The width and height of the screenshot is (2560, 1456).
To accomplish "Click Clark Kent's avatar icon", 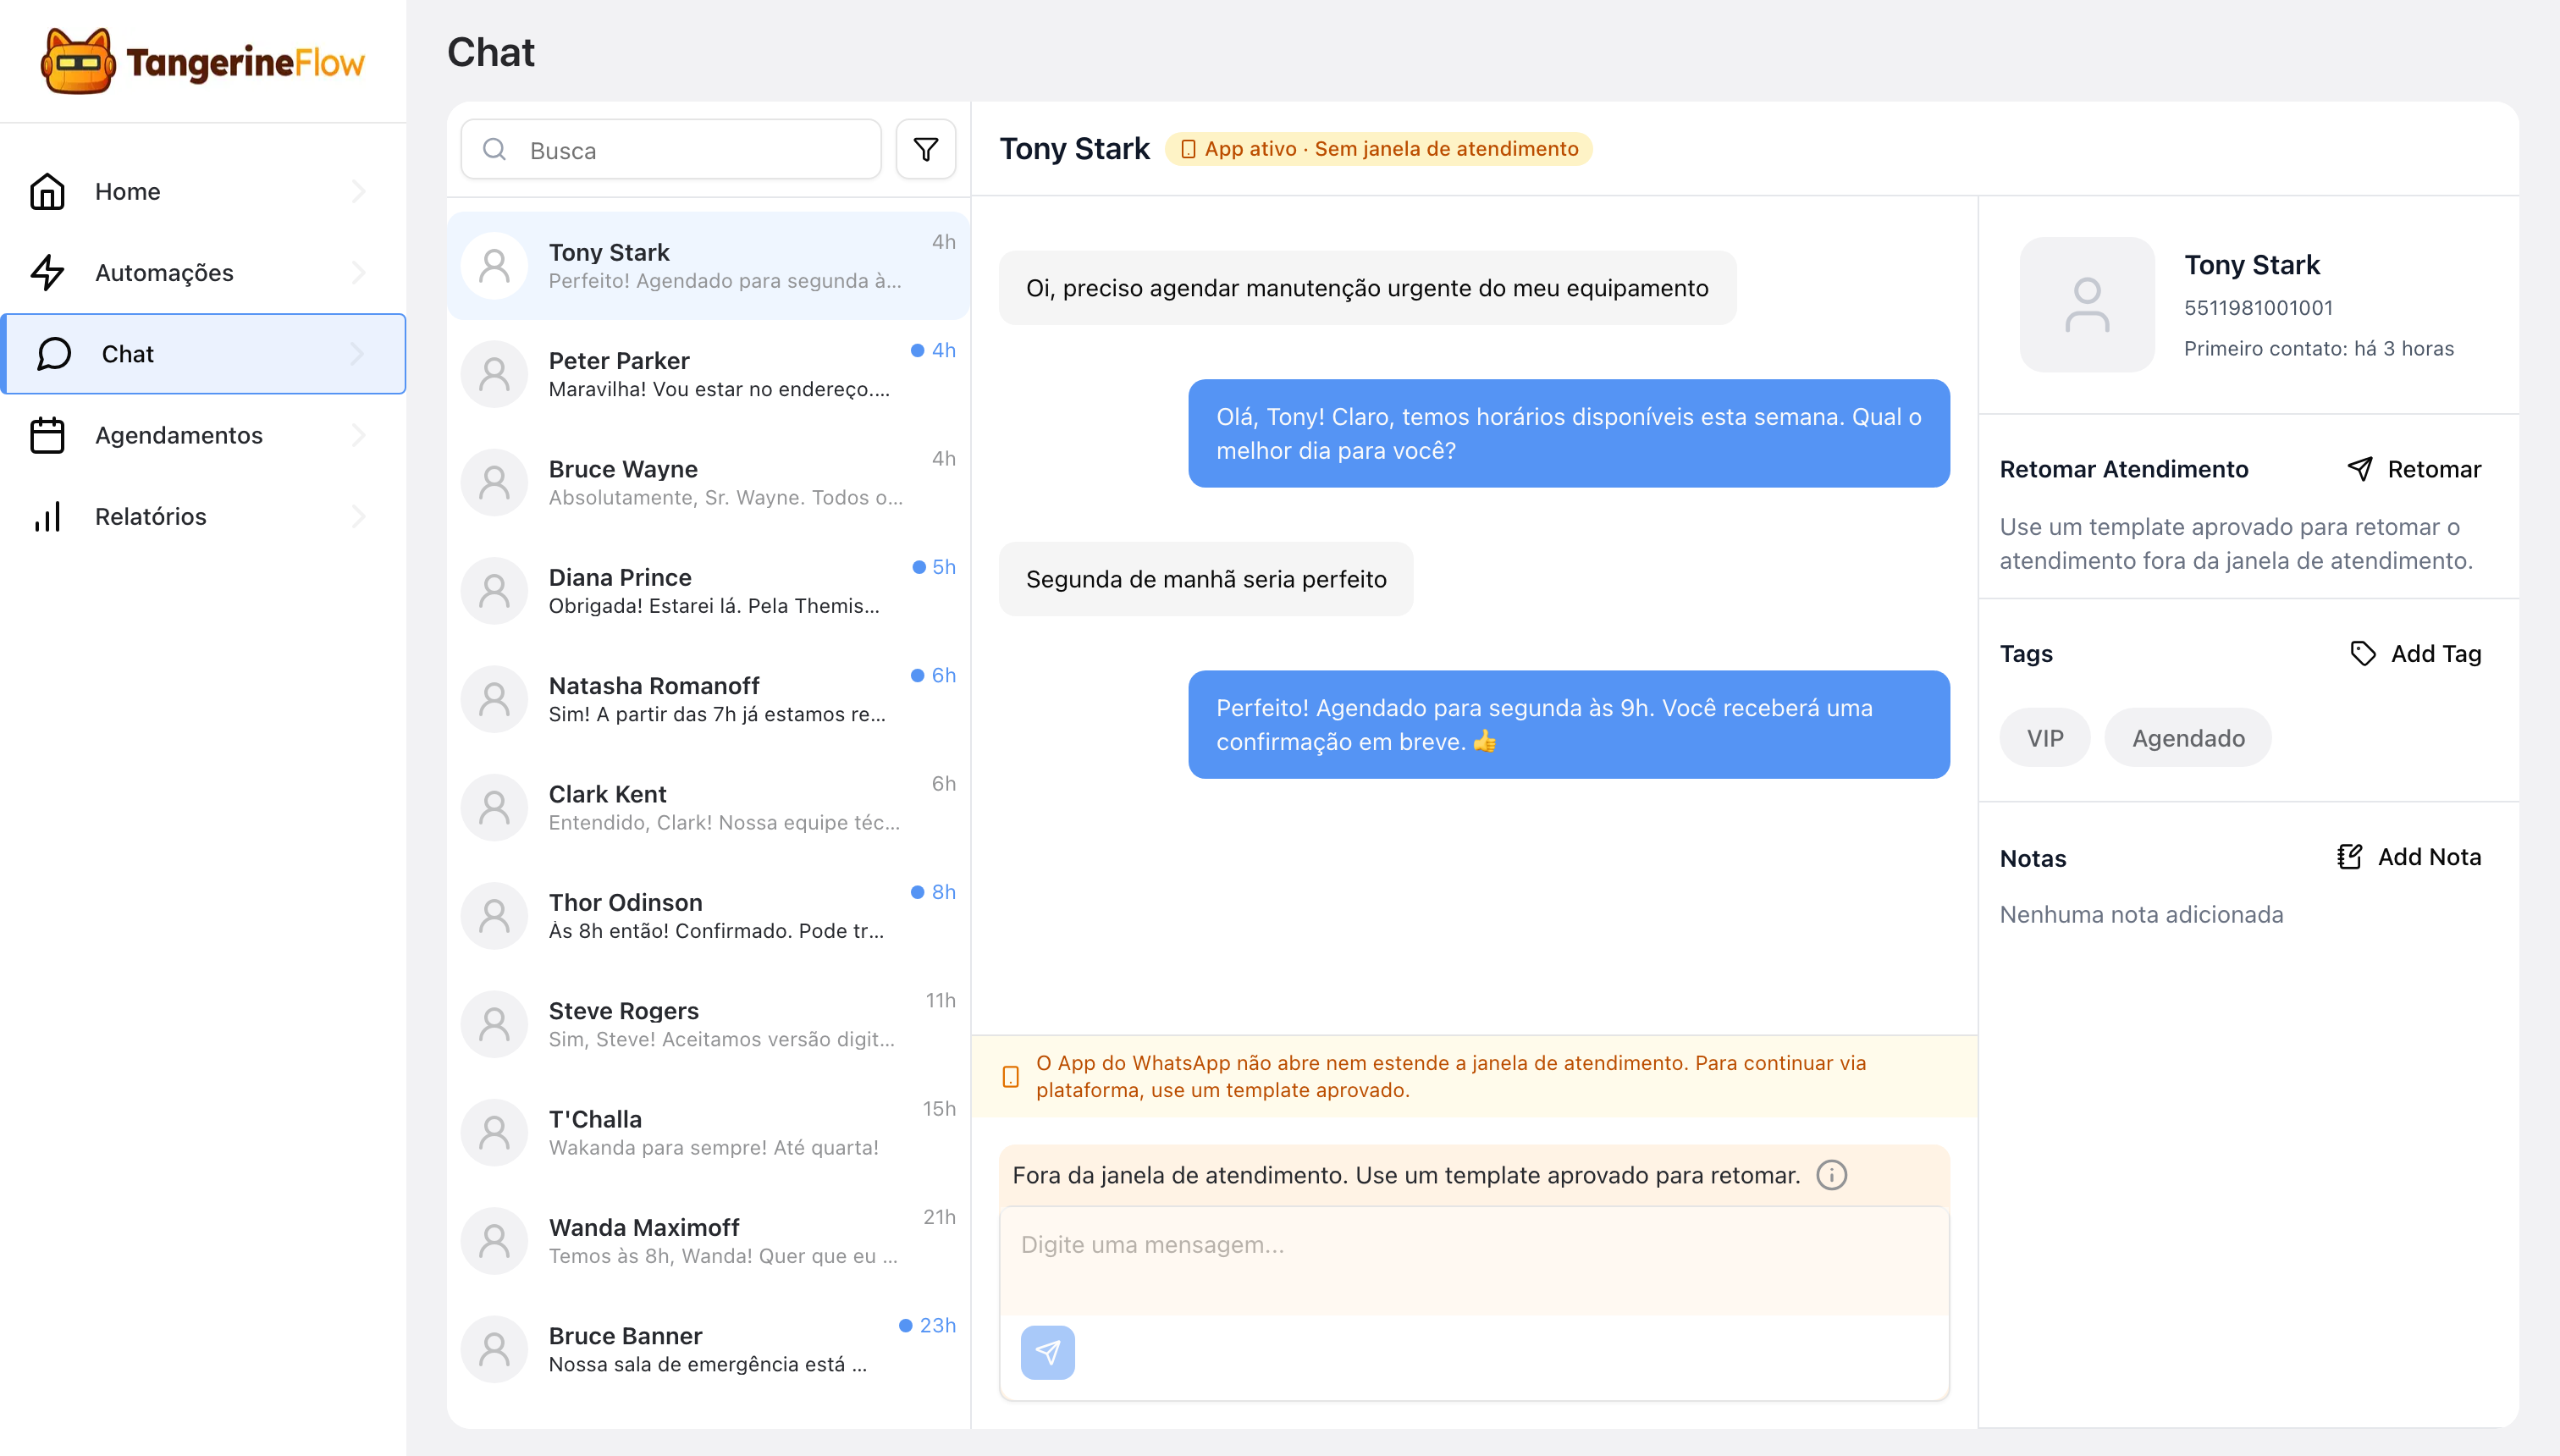I will [x=494, y=807].
